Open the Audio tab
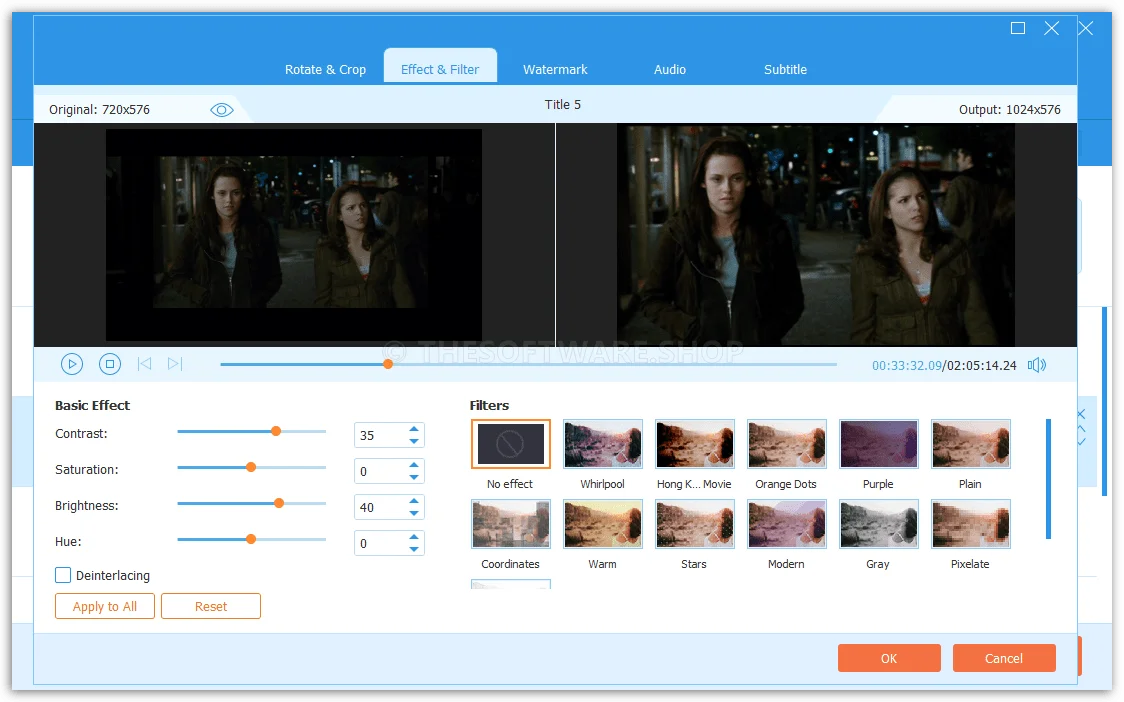The height and width of the screenshot is (702, 1124). pyautogui.click(x=670, y=70)
